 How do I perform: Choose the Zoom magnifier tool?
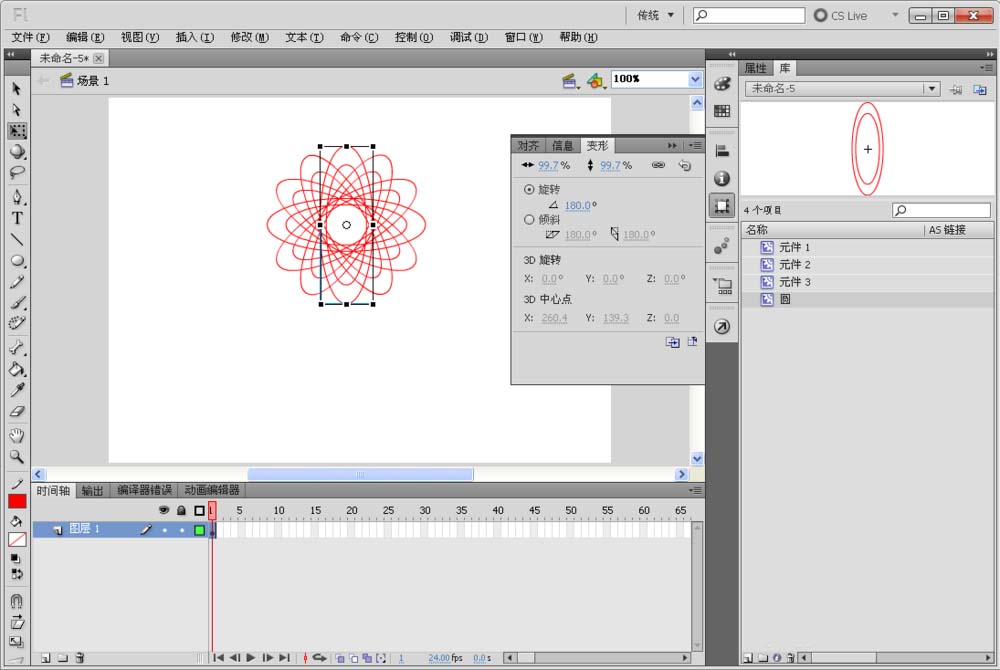[x=17, y=456]
